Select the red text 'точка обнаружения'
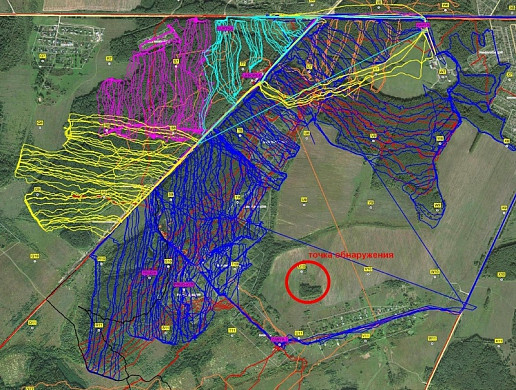The image size is (516, 390). pyautogui.click(x=351, y=255)
